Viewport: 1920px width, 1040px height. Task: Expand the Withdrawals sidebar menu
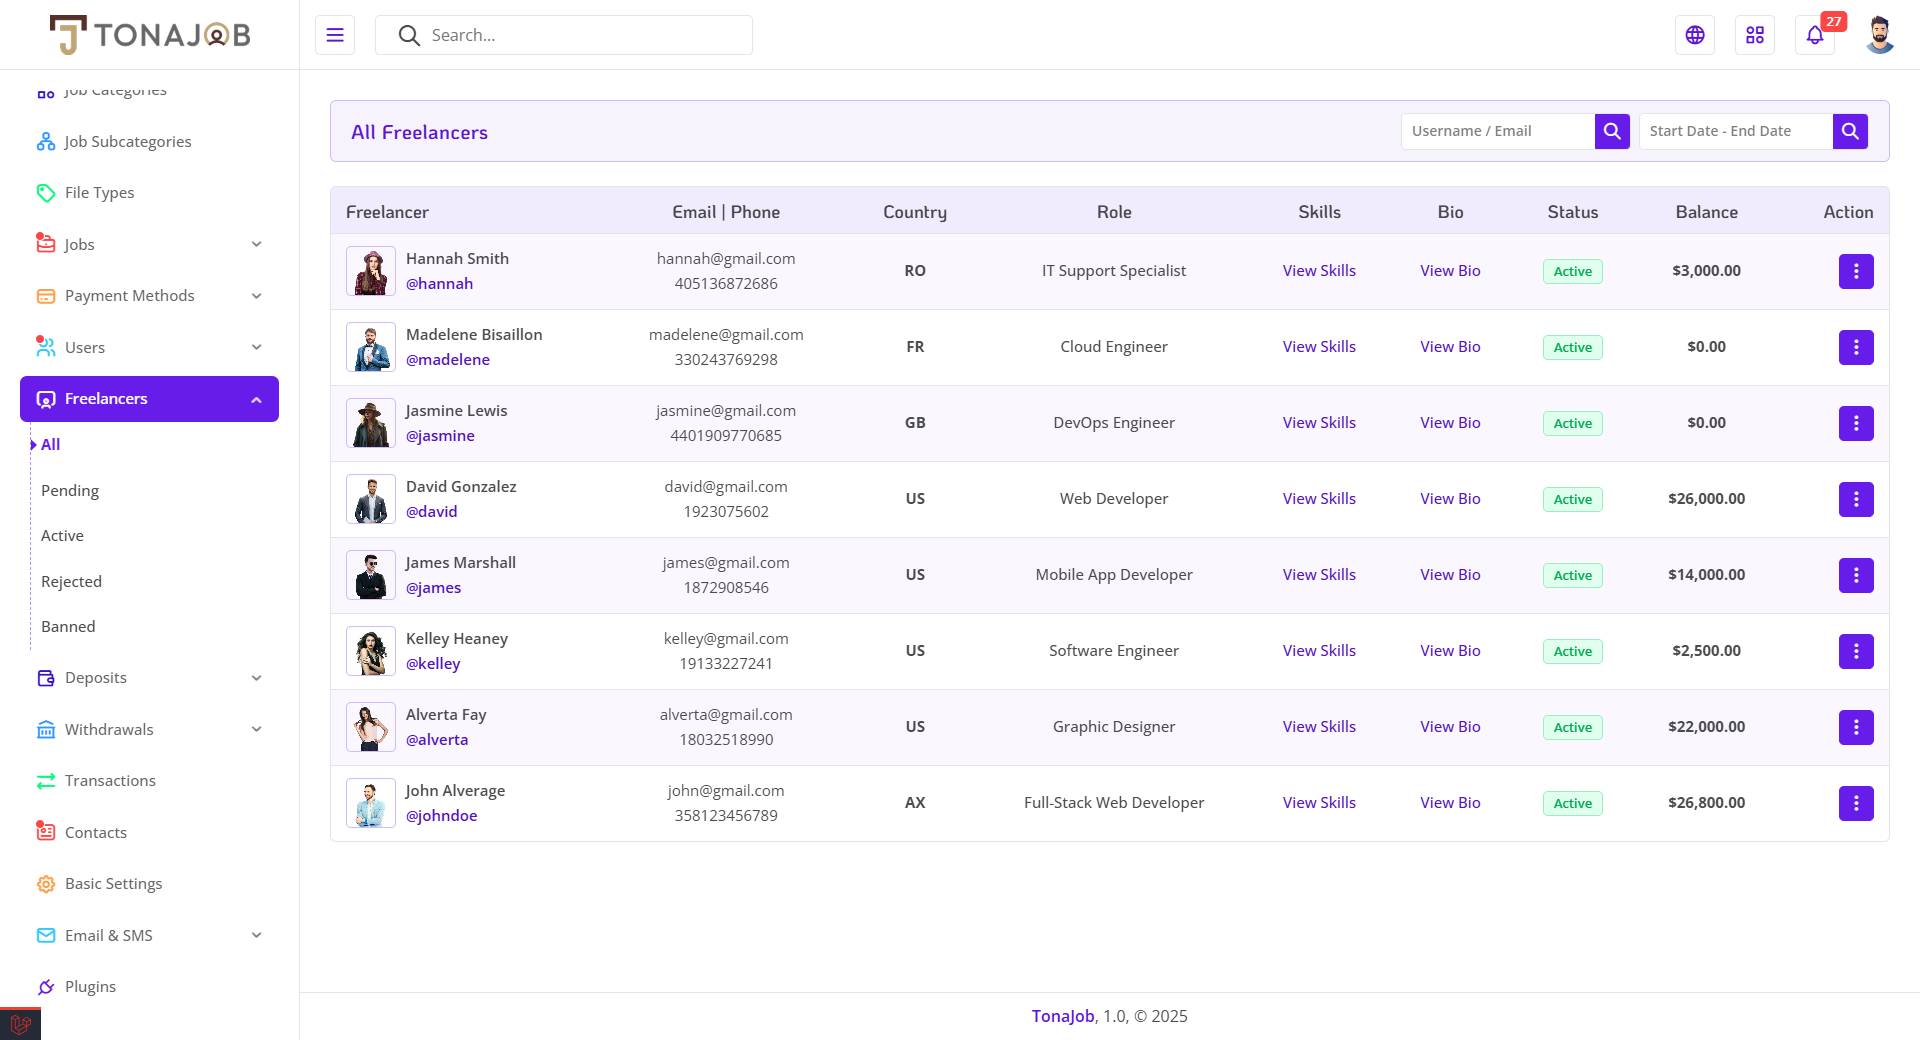point(149,729)
